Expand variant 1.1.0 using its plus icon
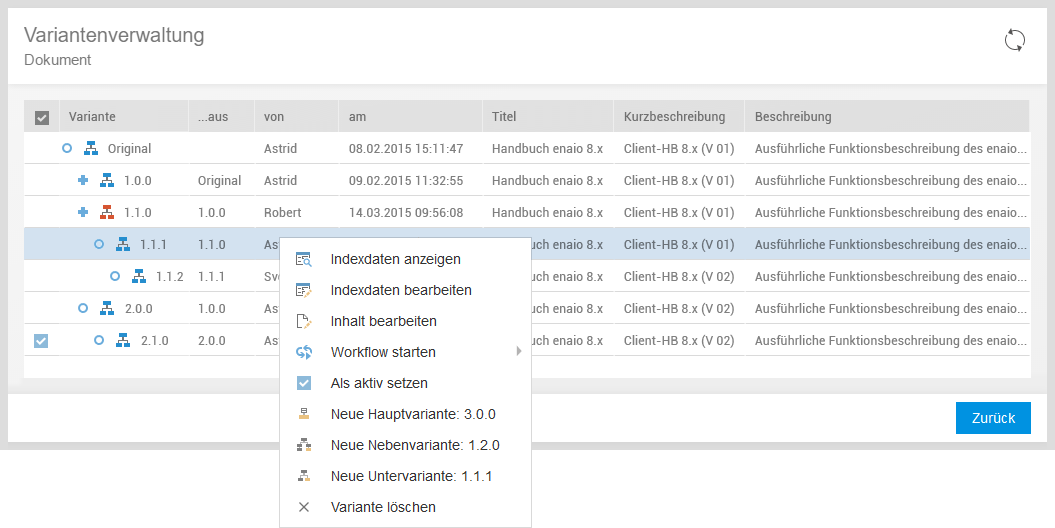1055x528 pixels. coord(83,213)
